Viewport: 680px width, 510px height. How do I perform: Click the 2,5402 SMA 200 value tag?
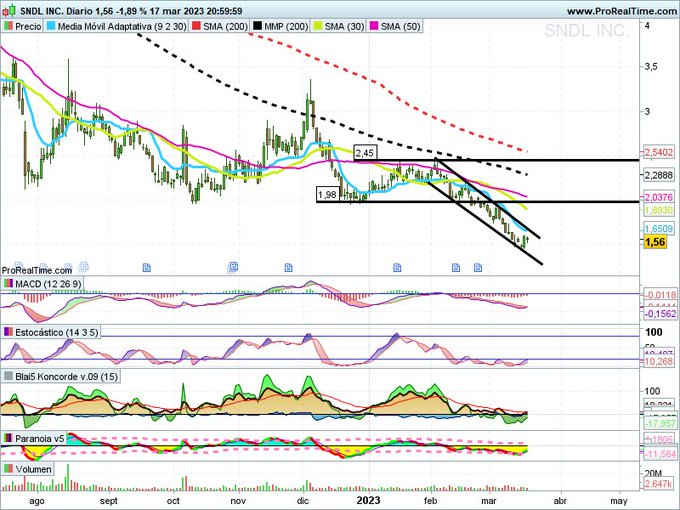[658, 152]
